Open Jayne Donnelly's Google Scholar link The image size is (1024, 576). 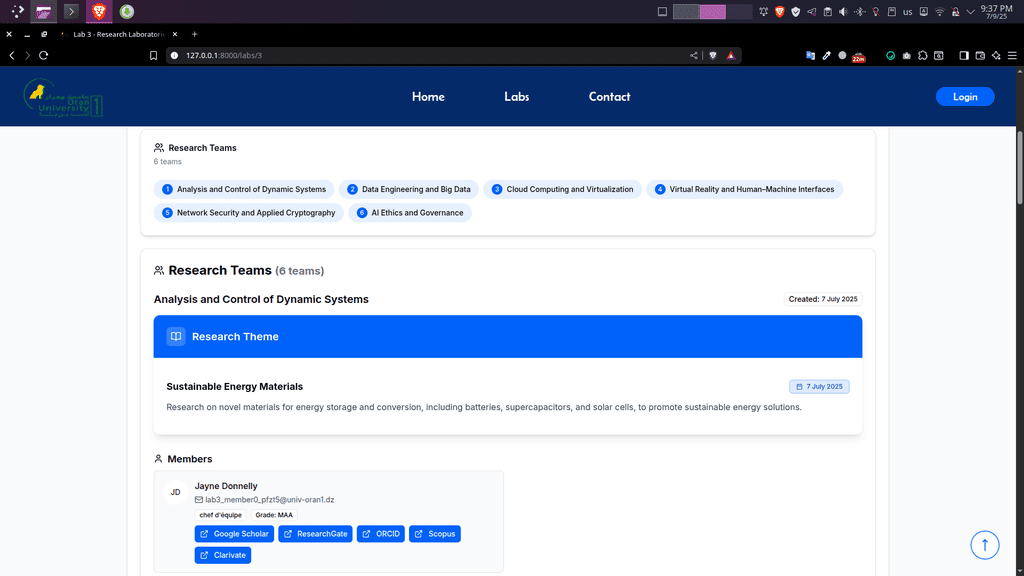point(234,534)
